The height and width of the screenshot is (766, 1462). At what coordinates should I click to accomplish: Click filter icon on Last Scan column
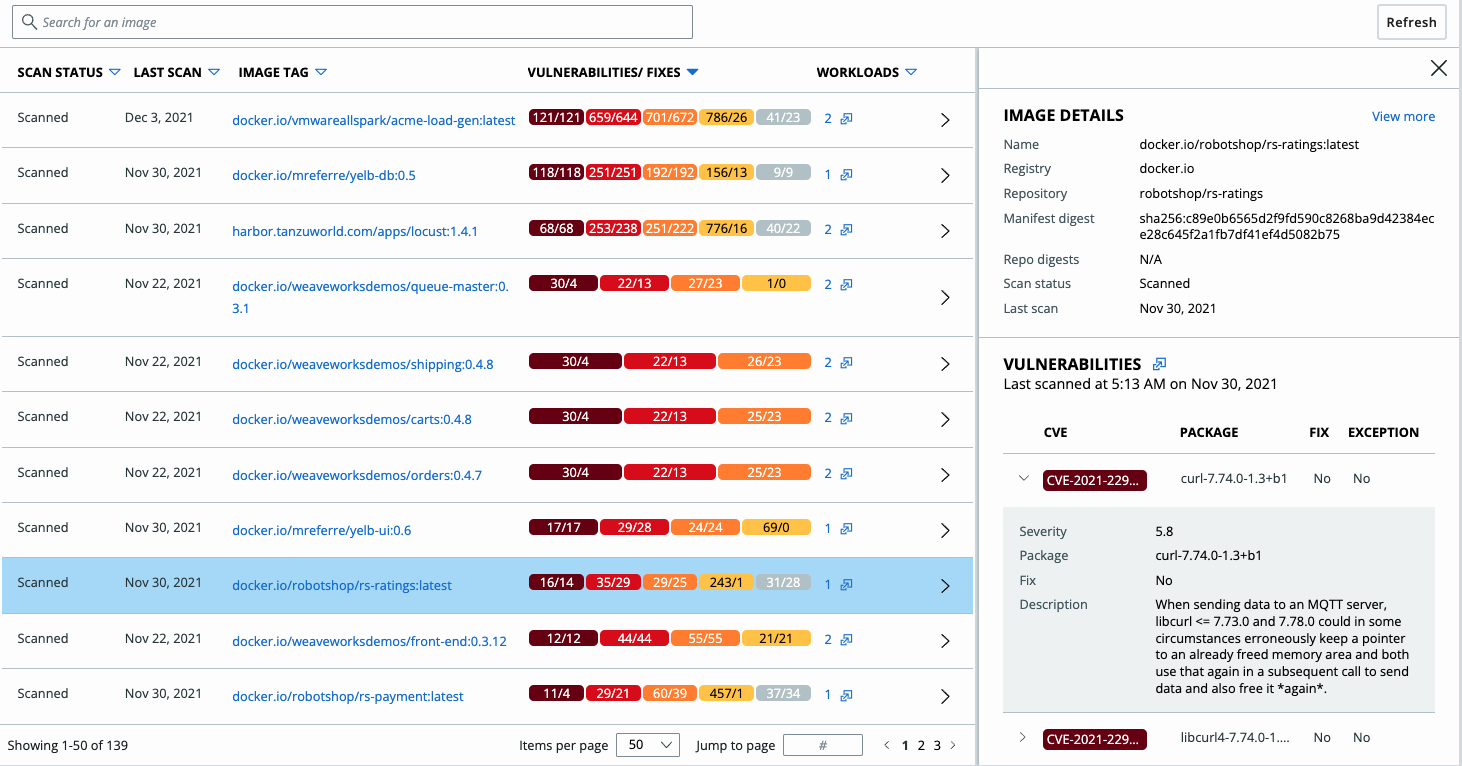point(212,72)
